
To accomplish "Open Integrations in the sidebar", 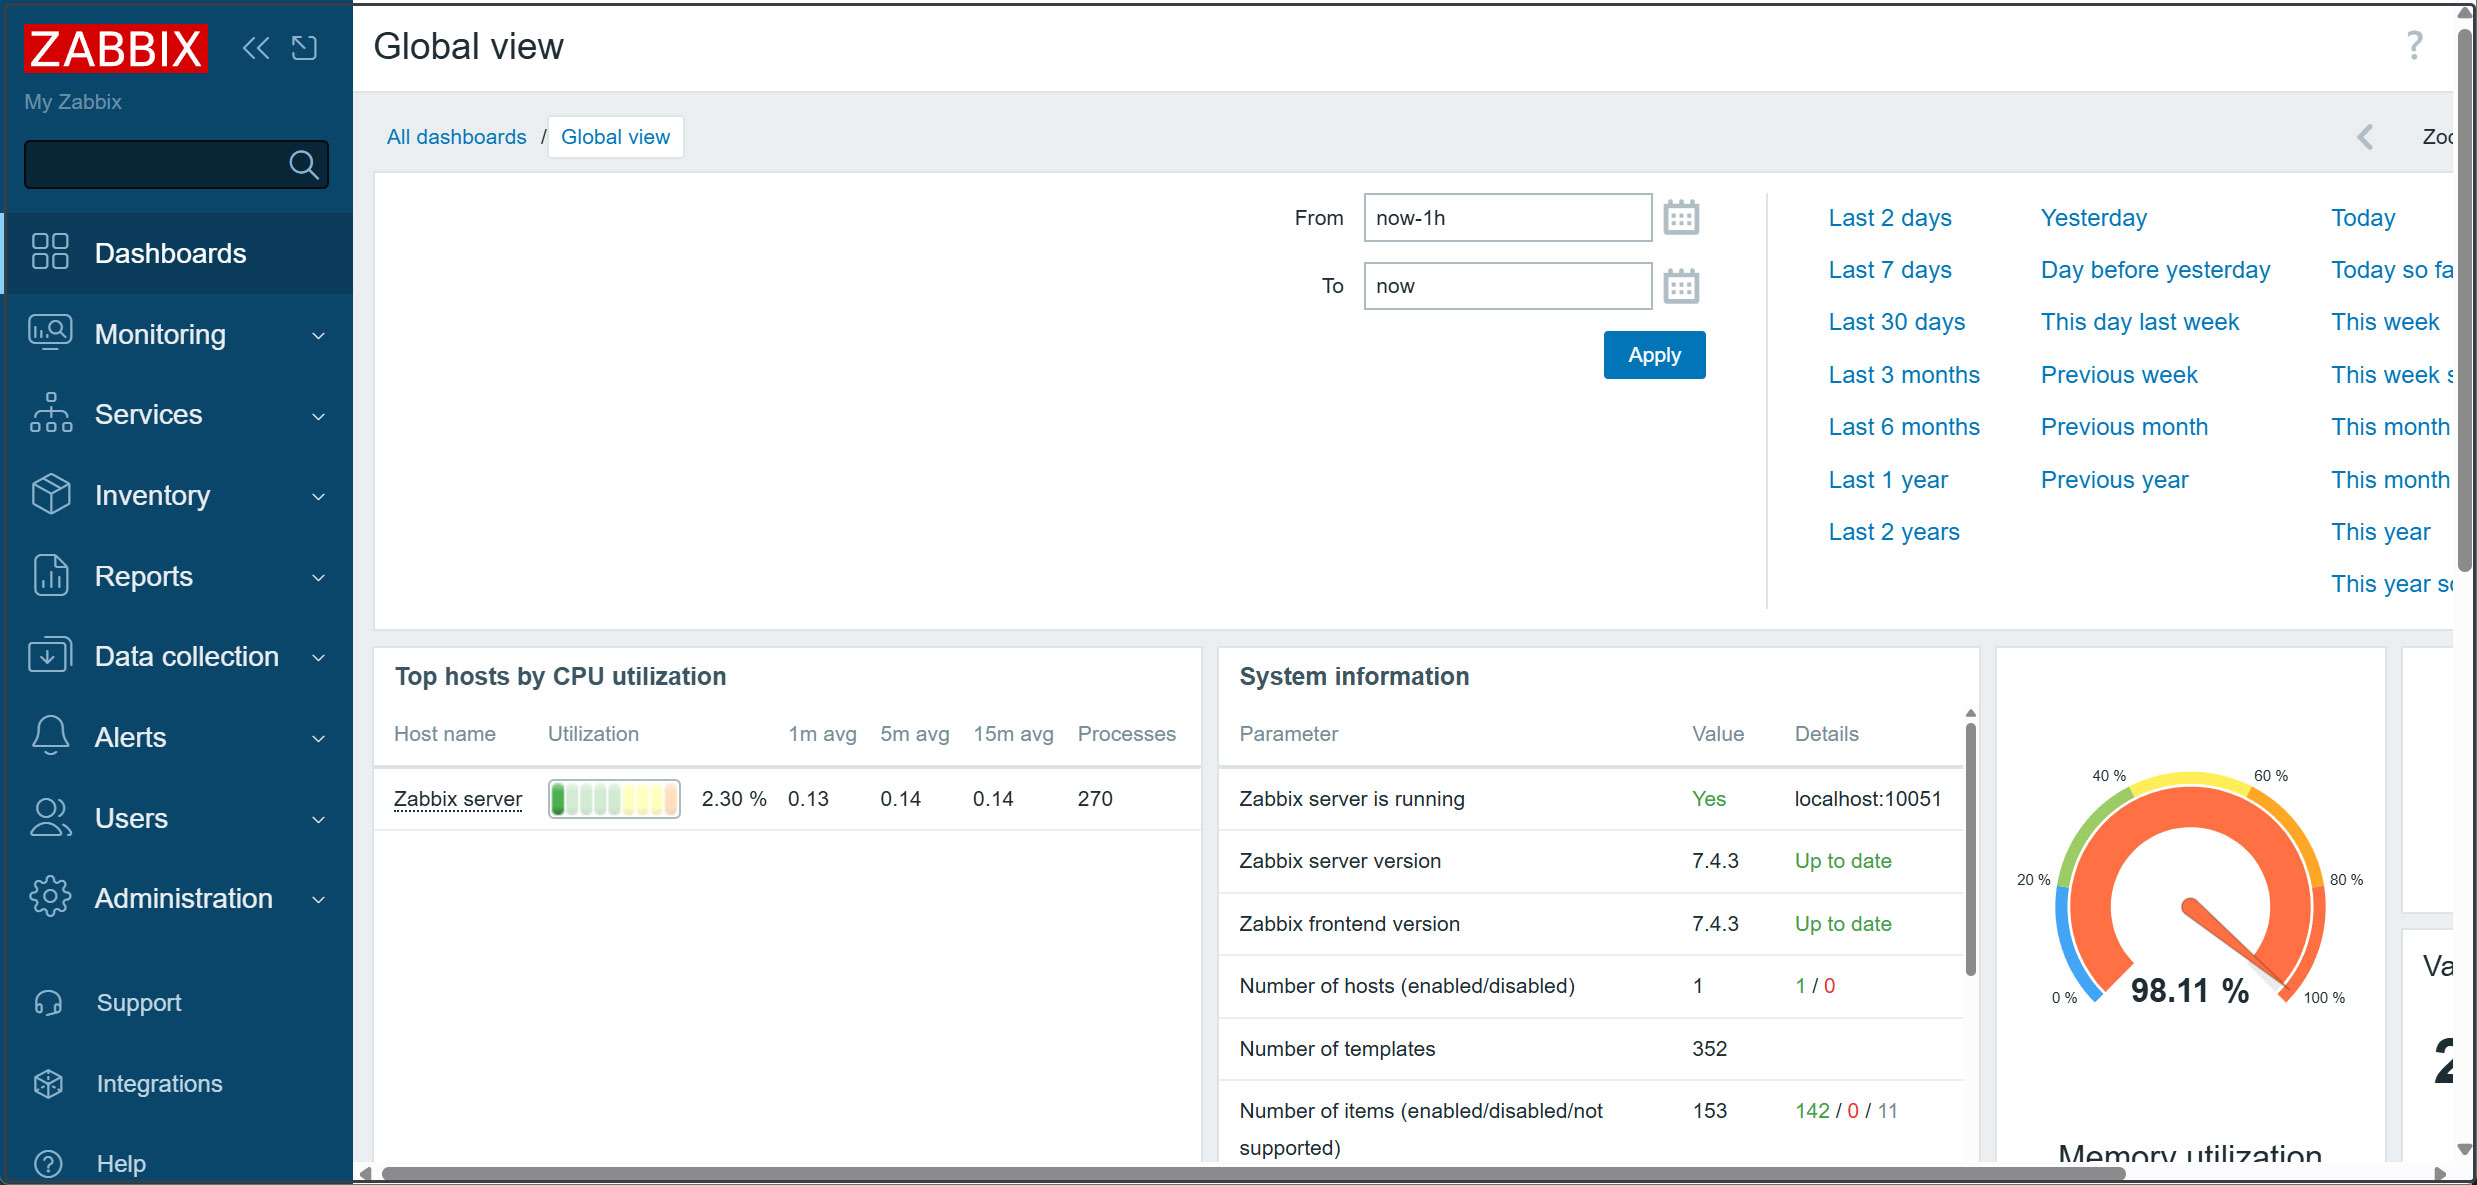I will (x=159, y=1083).
